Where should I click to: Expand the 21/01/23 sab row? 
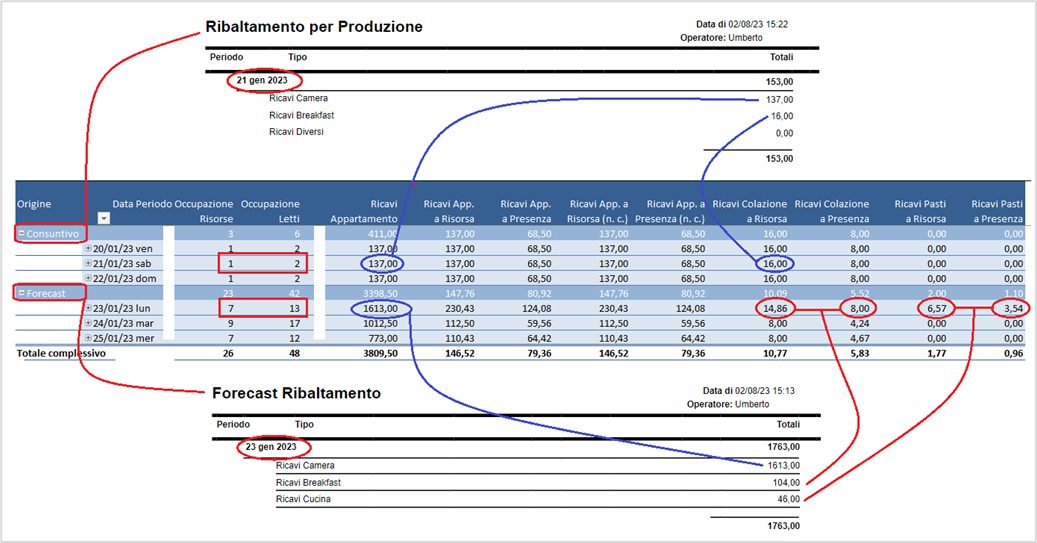[88, 263]
